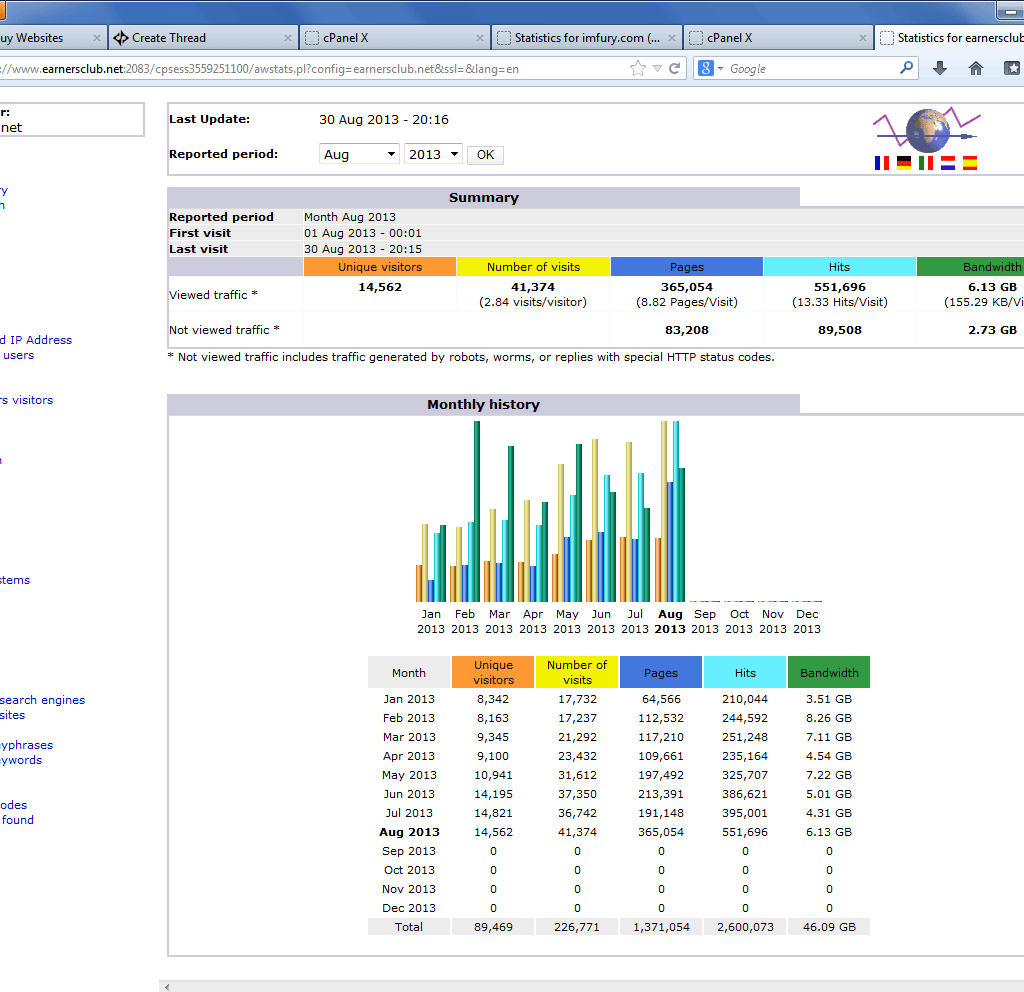
Task: Select the Mar 2013 pages value 117,210
Action: pos(661,737)
